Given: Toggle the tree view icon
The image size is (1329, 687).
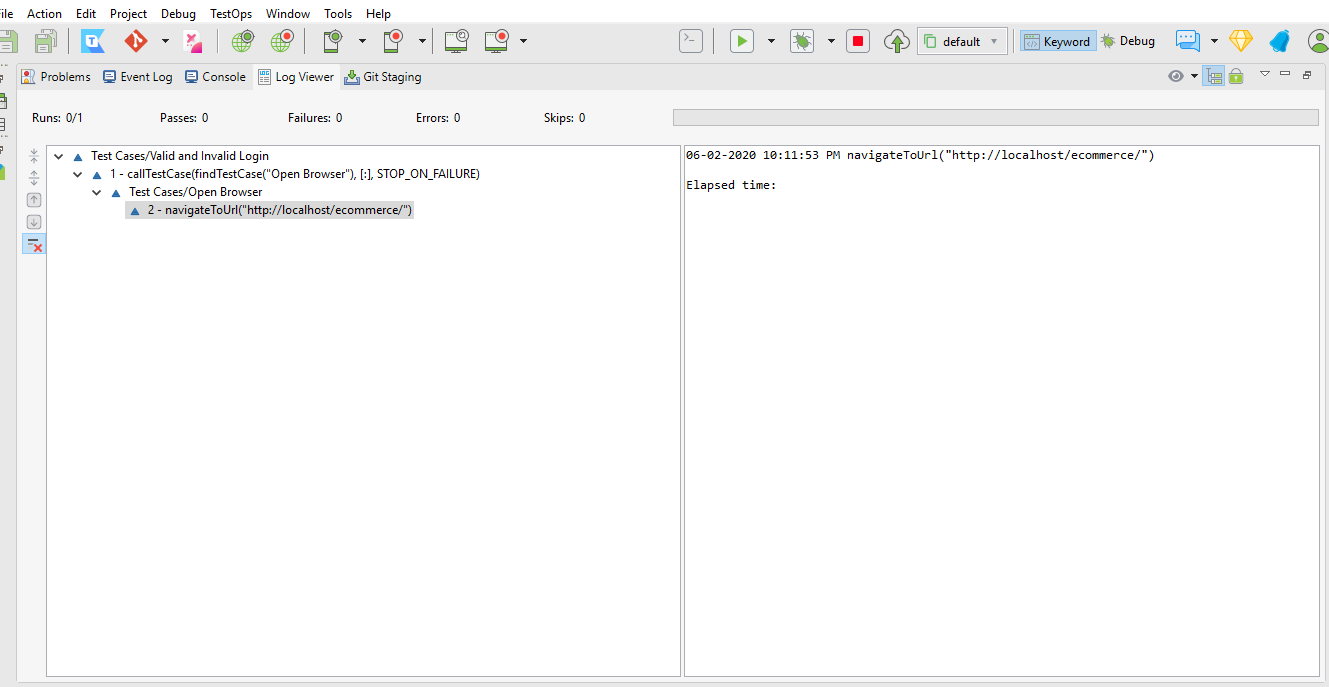Looking at the screenshot, I should (1214, 76).
